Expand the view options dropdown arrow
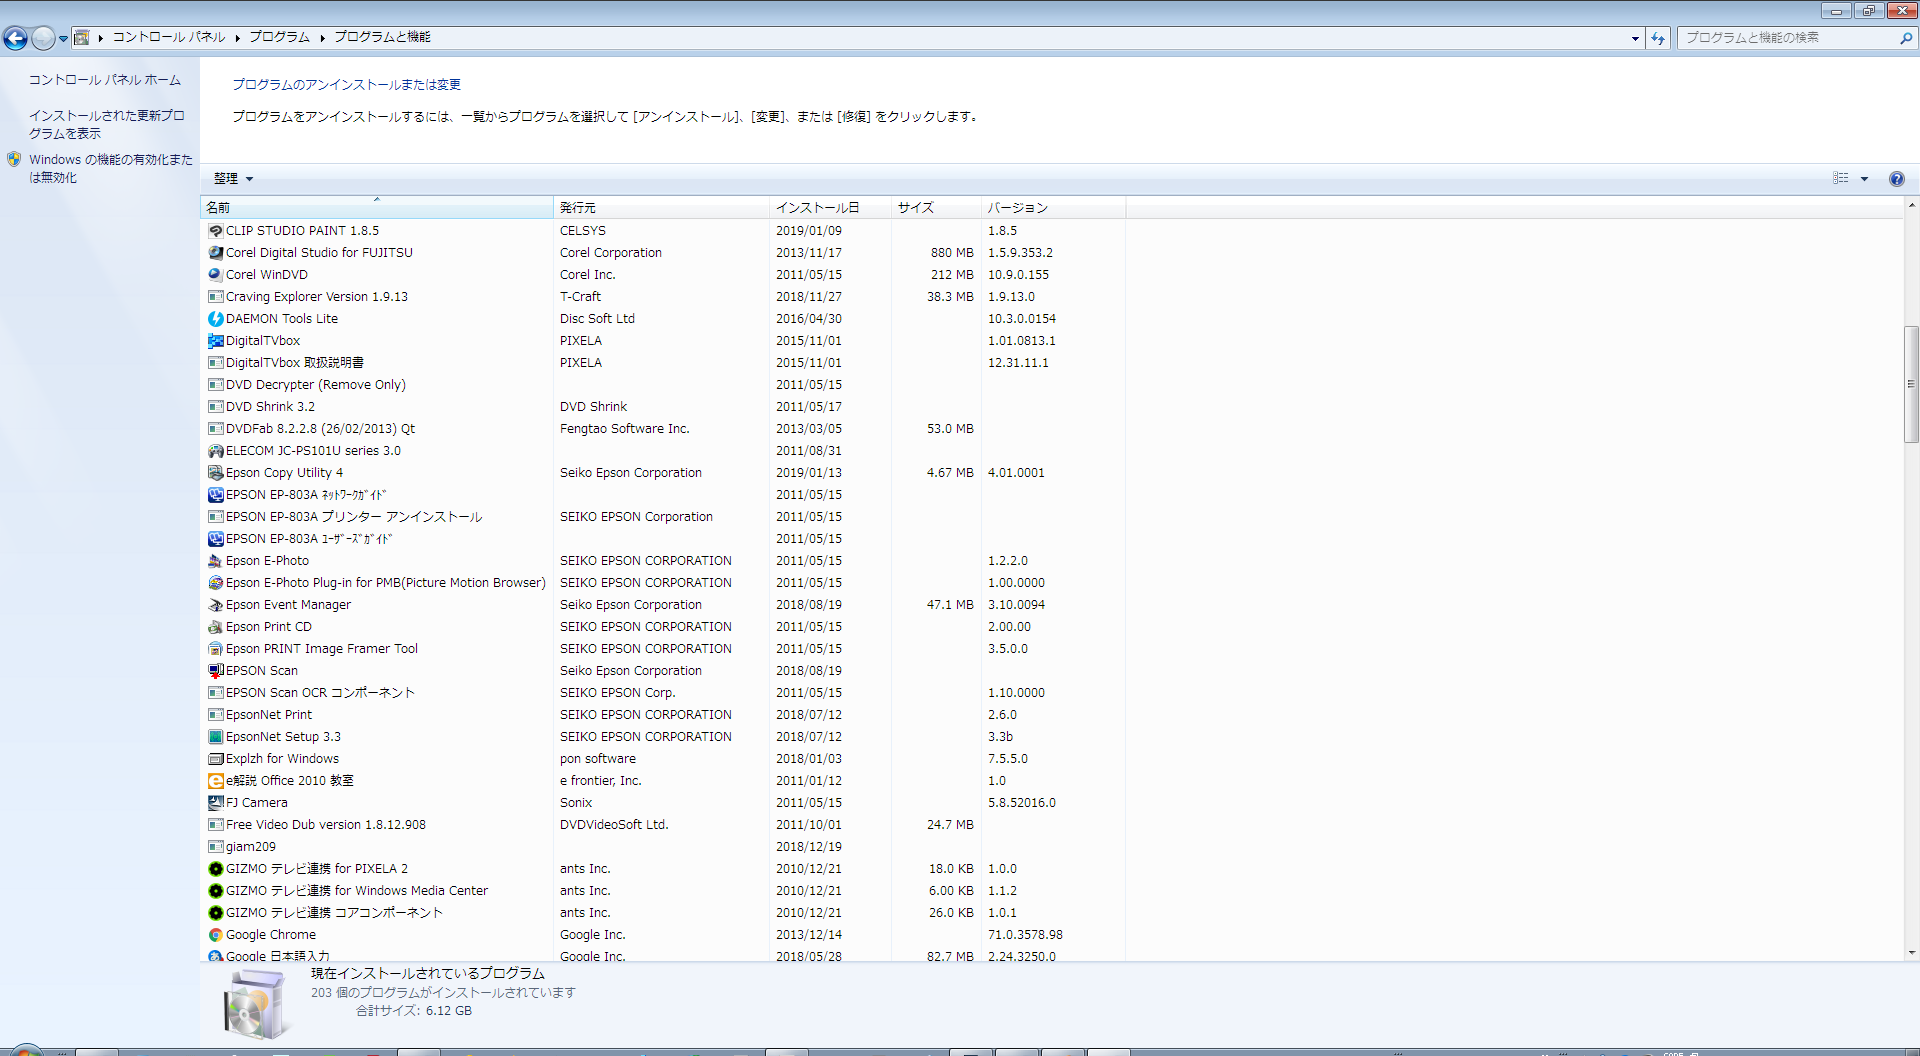Image resolution: width=1920 pixels, height=1056 pixels. pyautogui.click(x=1864, y=179)
